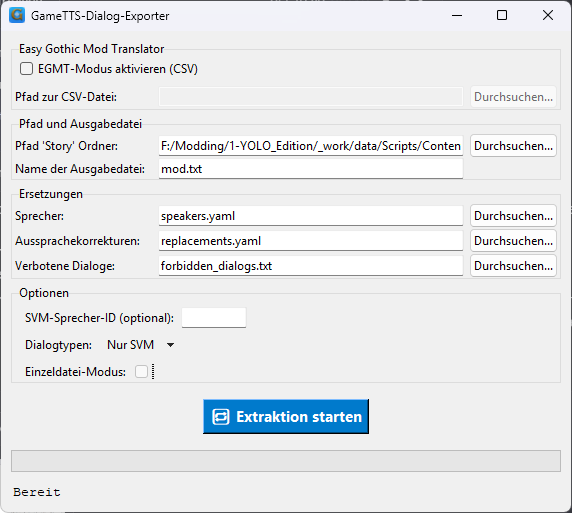Enable the EGMT-Modus aktivieren (CSV) checkbox
The image size is (572, 513).
point(27,69)
